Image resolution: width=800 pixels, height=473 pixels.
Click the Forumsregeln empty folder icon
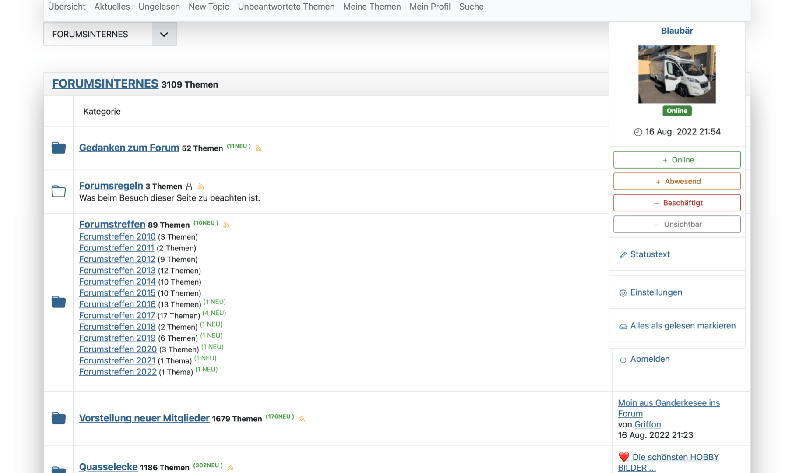click(58, 191)
